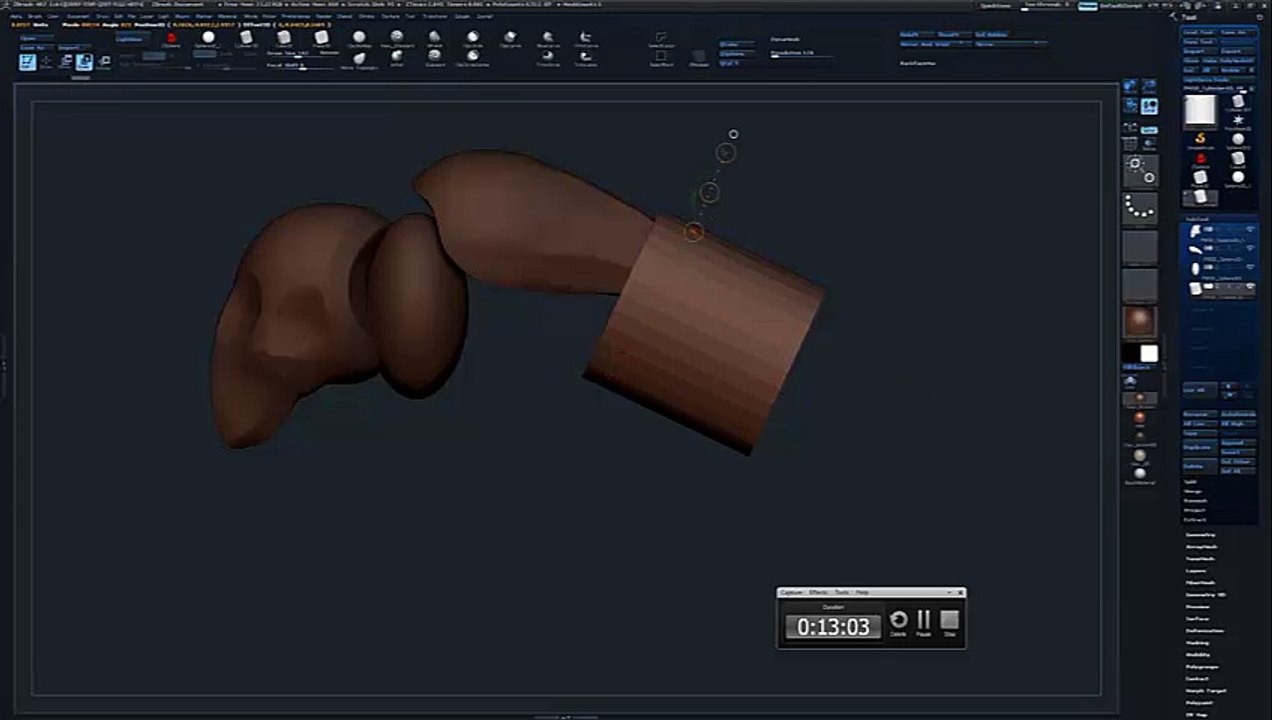
Task: Open the brown material sphere picker
Action: tap(1140, 322)
